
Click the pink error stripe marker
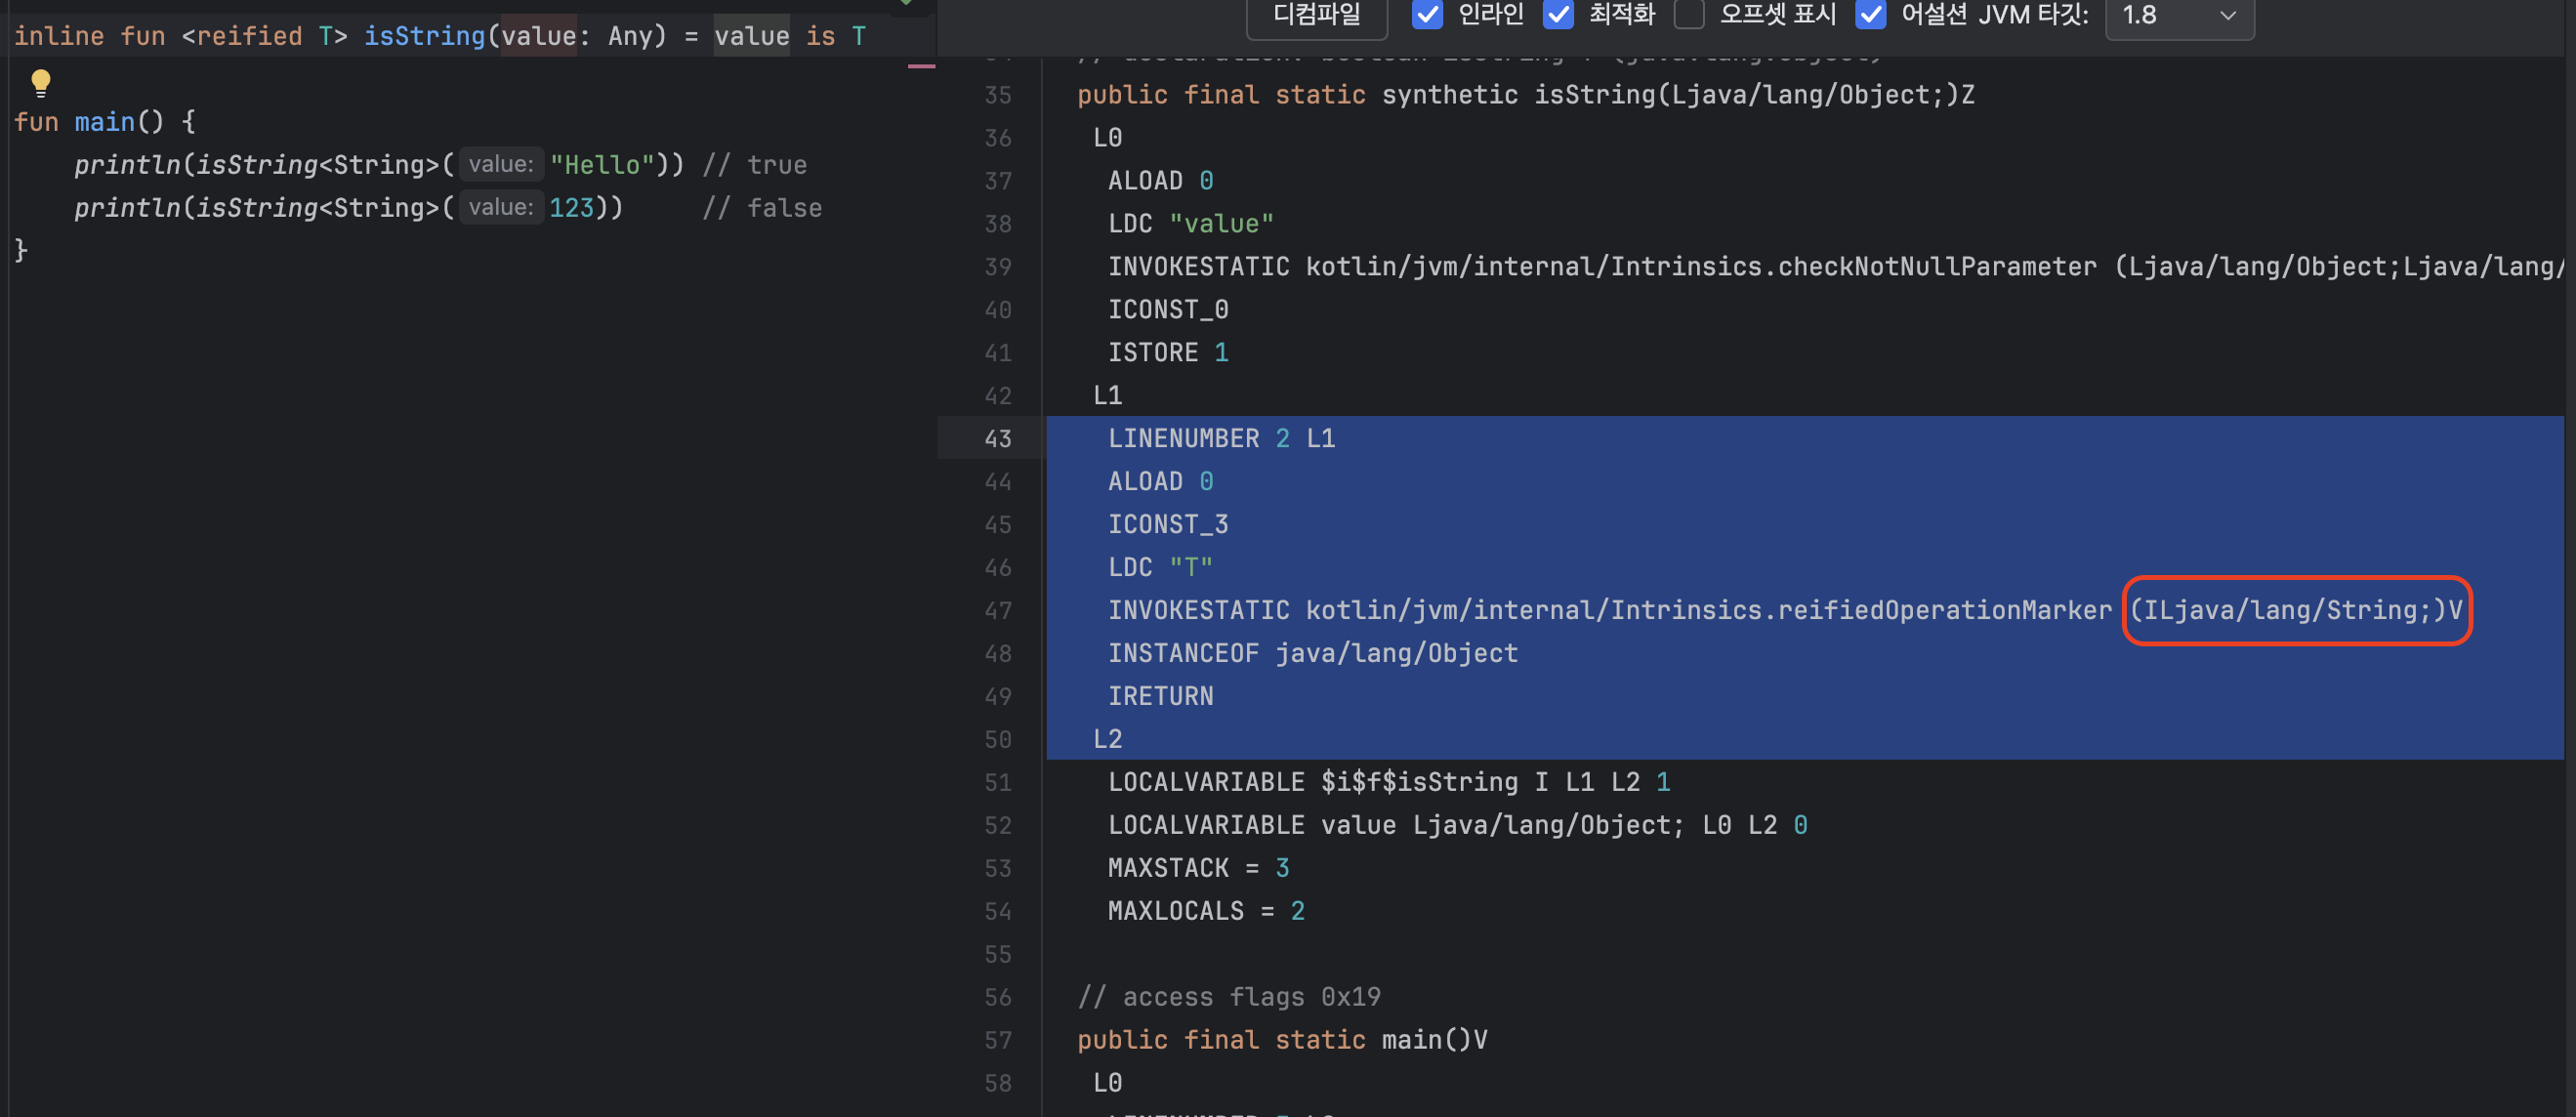[x=921, y=66]
